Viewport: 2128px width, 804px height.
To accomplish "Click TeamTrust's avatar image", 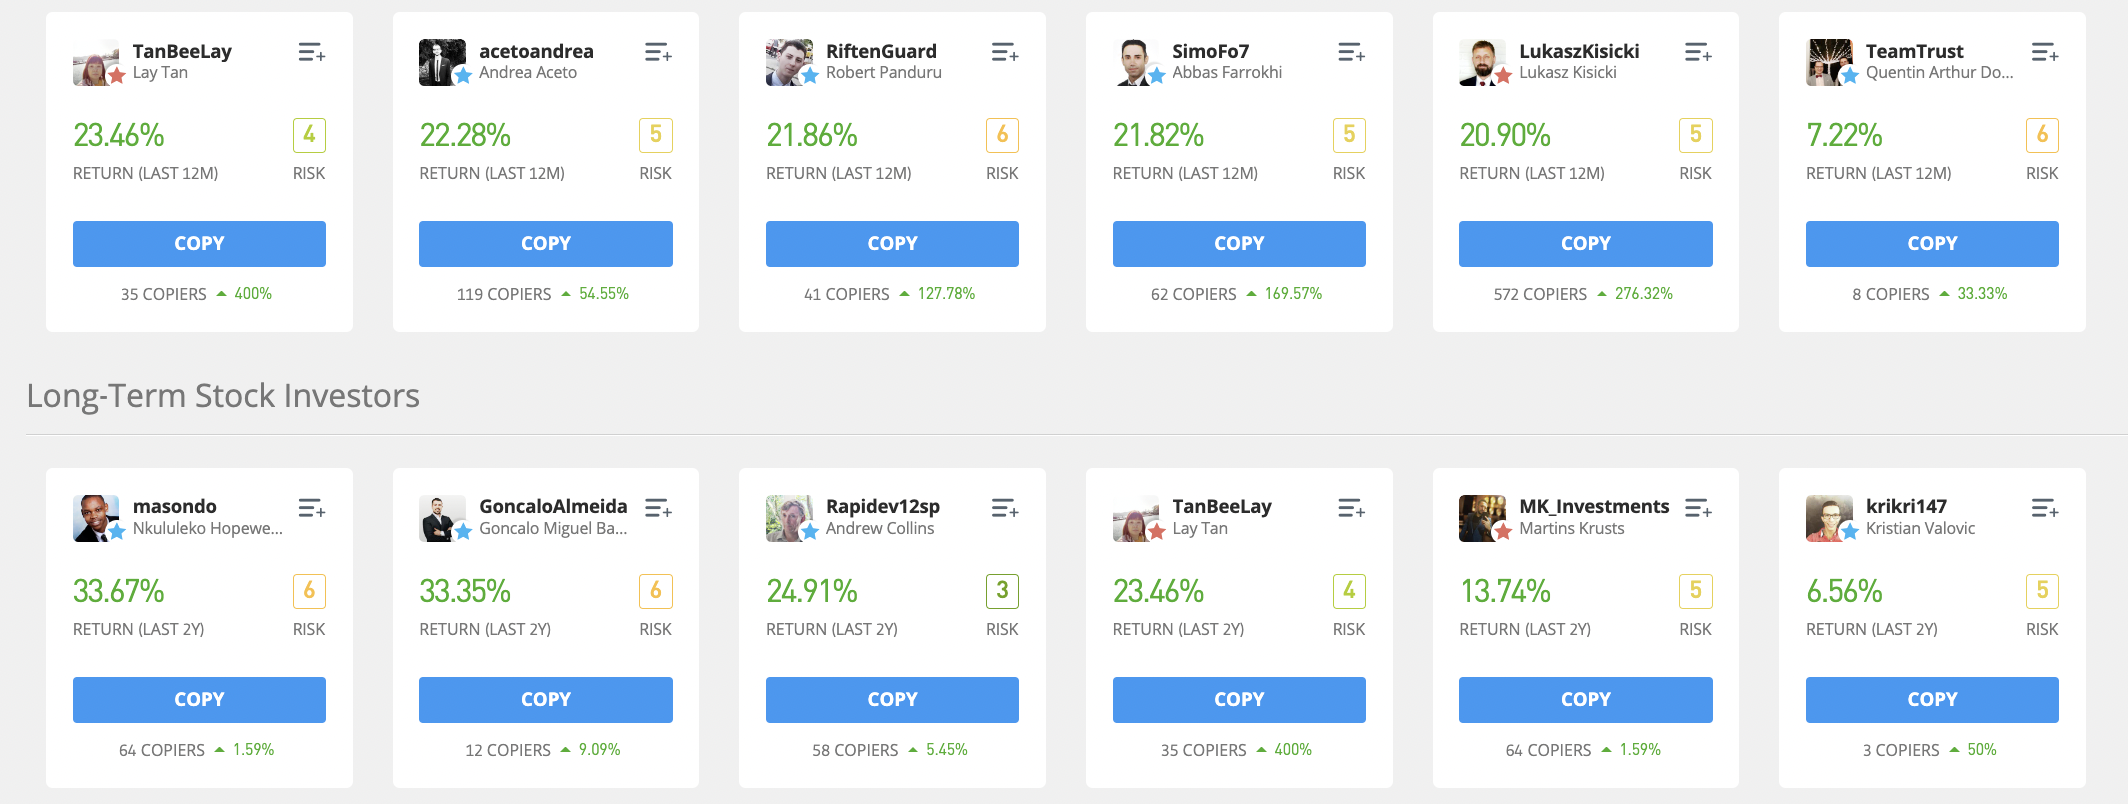I will [1828, 62].
